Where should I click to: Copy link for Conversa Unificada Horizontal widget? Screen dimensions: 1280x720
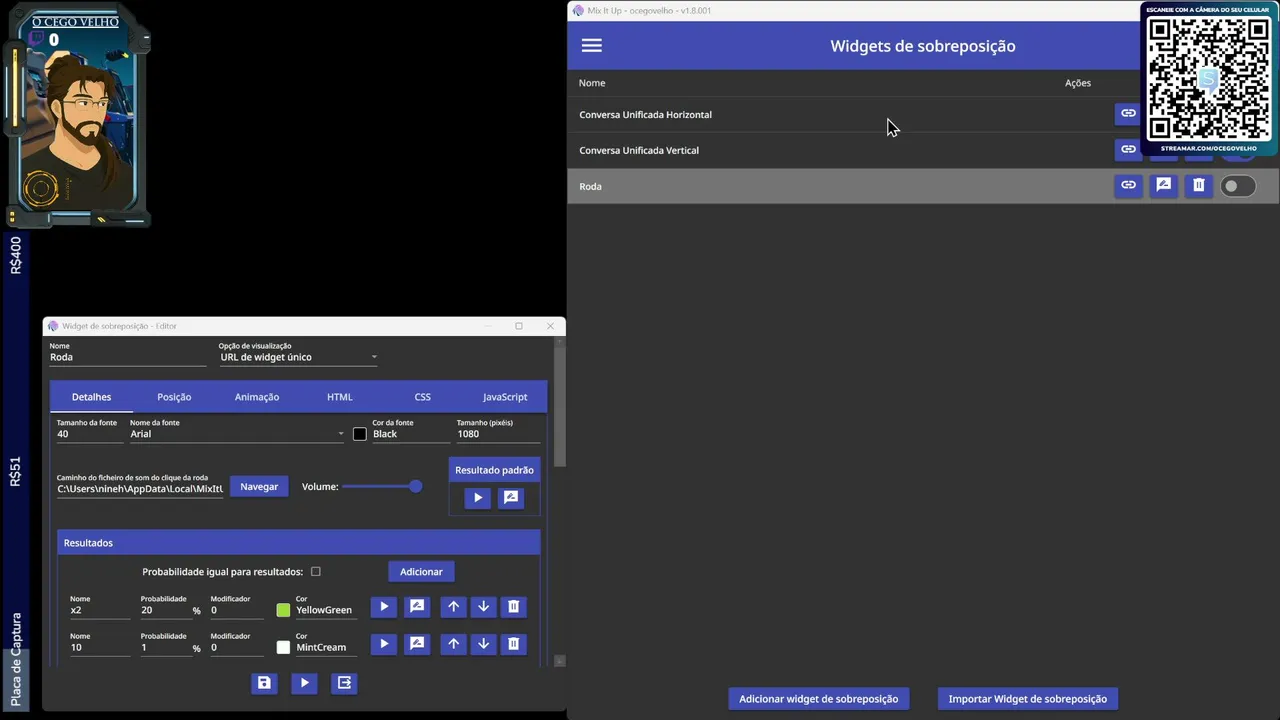coord(1128,113)
